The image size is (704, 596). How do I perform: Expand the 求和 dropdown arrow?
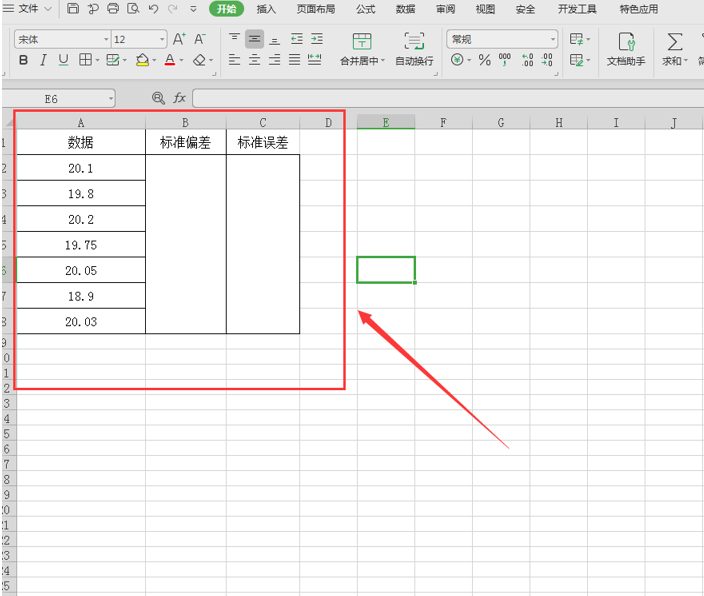coord(686,60)
